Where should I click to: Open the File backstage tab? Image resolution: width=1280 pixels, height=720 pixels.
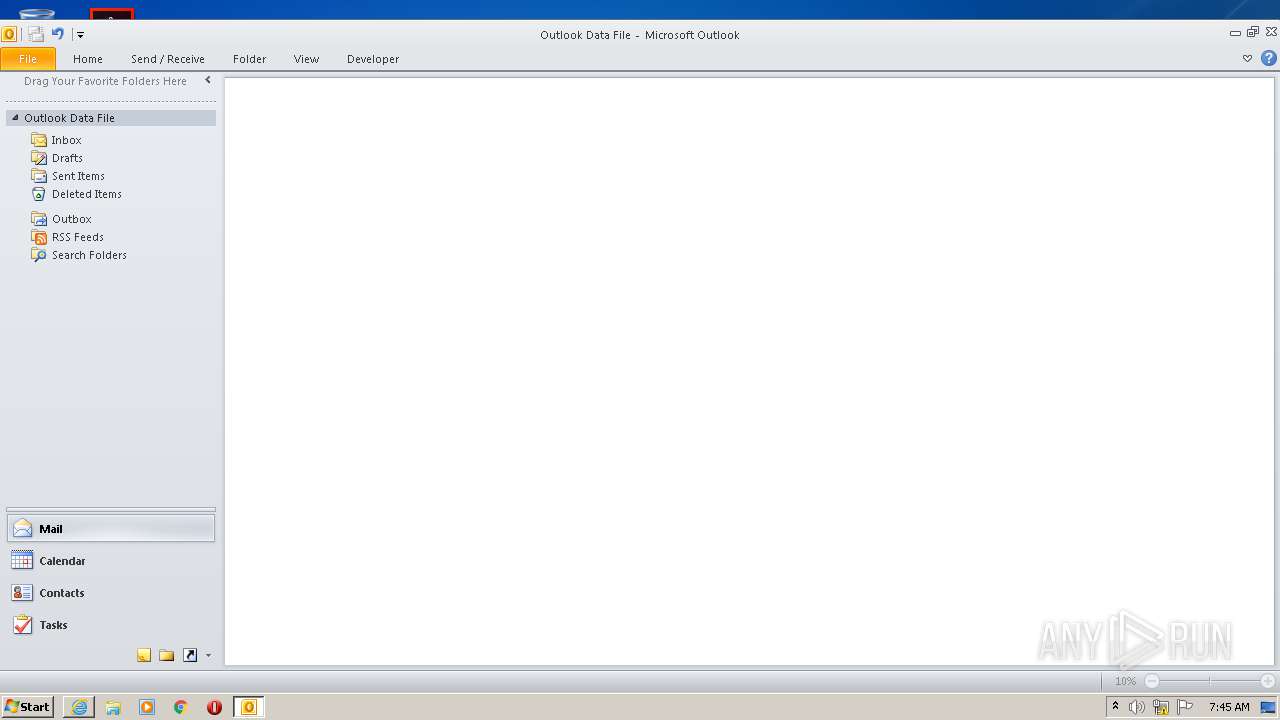28,59
